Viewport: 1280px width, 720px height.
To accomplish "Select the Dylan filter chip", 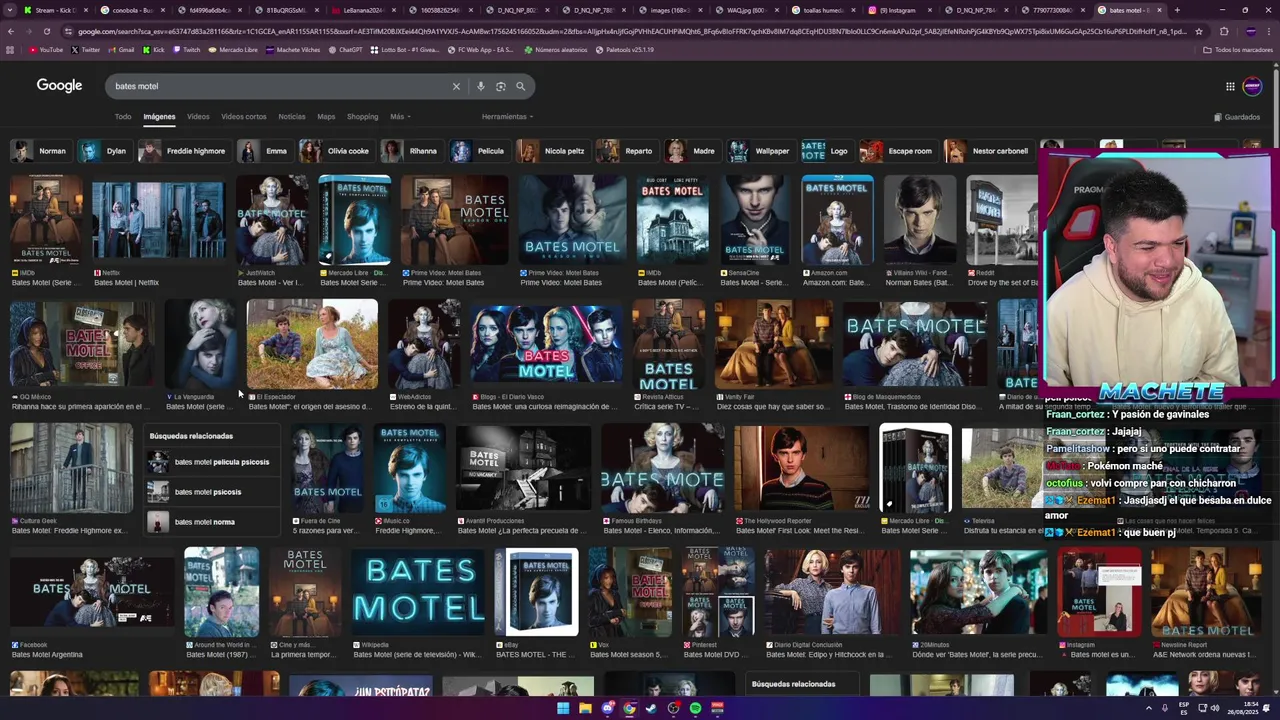I will tap(104, 151).
